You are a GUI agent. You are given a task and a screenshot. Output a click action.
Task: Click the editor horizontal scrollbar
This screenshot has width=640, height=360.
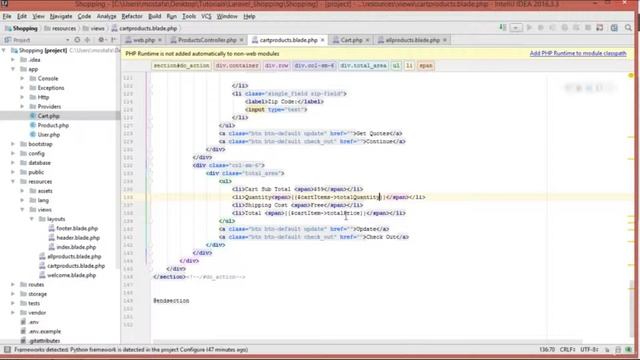367,342
